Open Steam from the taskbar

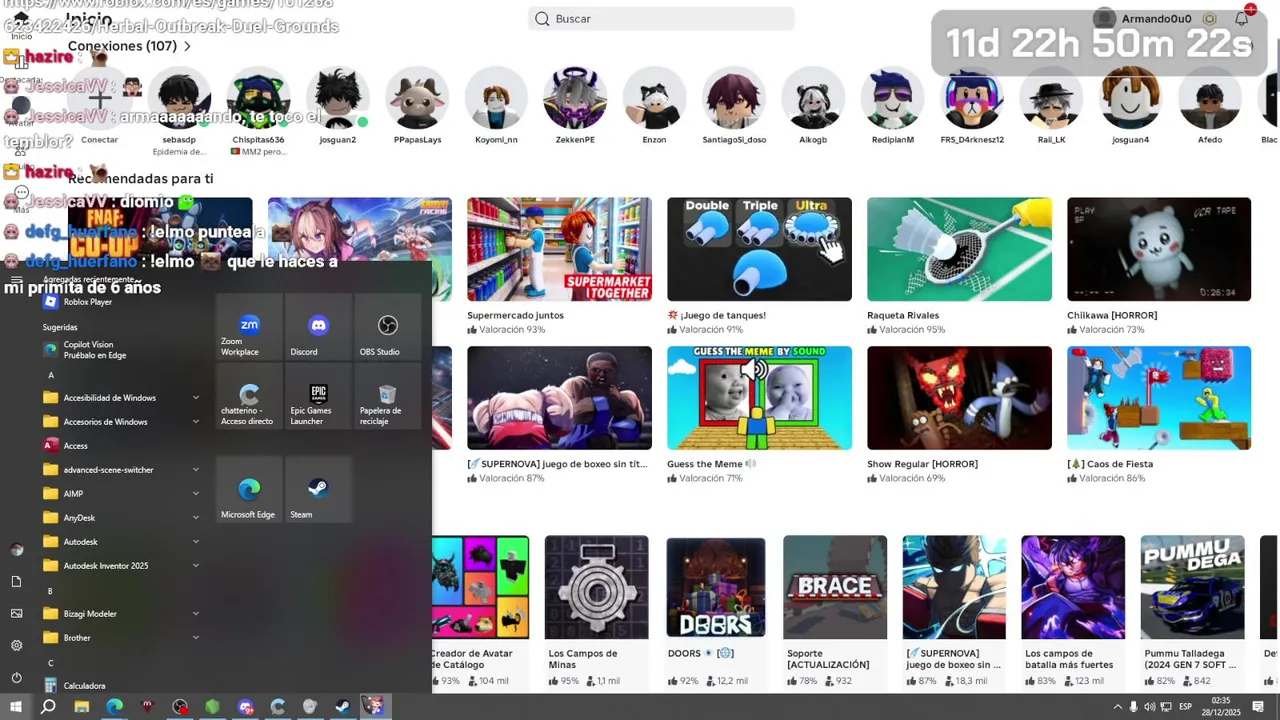342,707
